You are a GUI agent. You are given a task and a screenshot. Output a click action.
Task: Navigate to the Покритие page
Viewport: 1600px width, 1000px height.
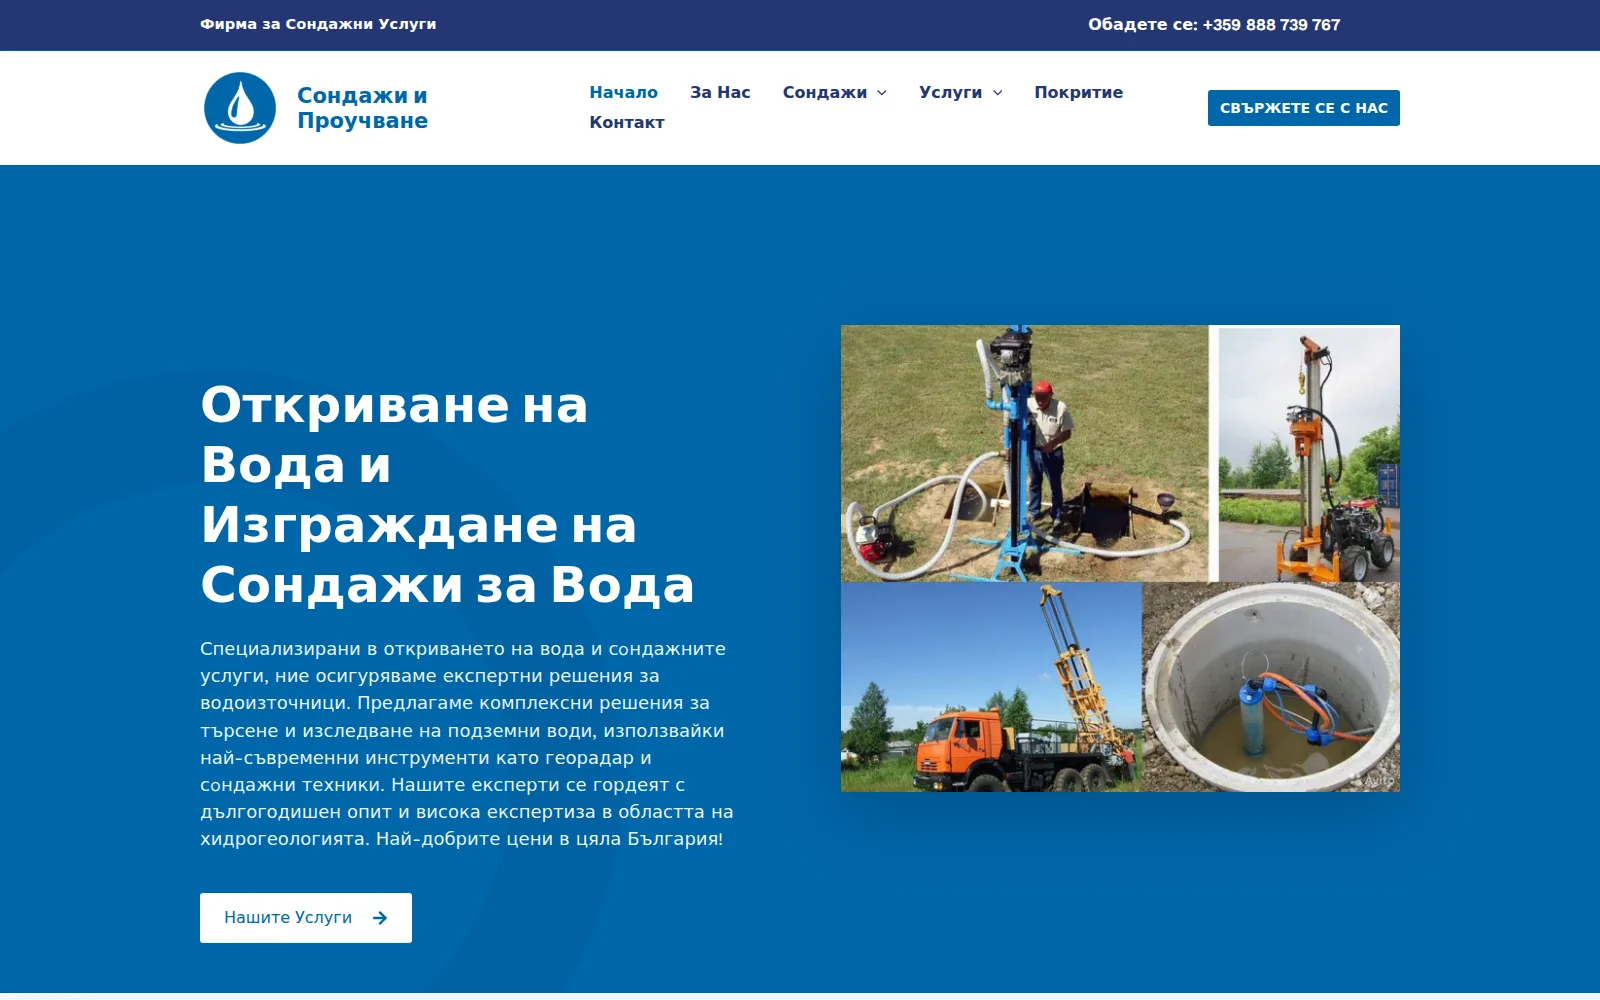(1078, 92)
